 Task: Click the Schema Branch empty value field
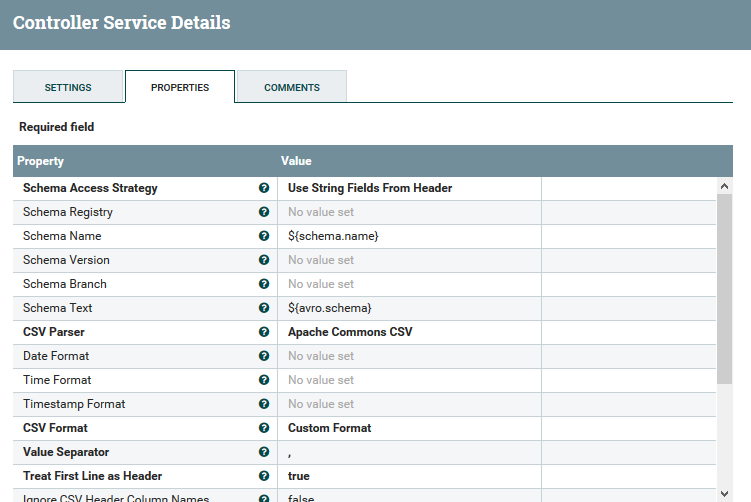(409, 284)
